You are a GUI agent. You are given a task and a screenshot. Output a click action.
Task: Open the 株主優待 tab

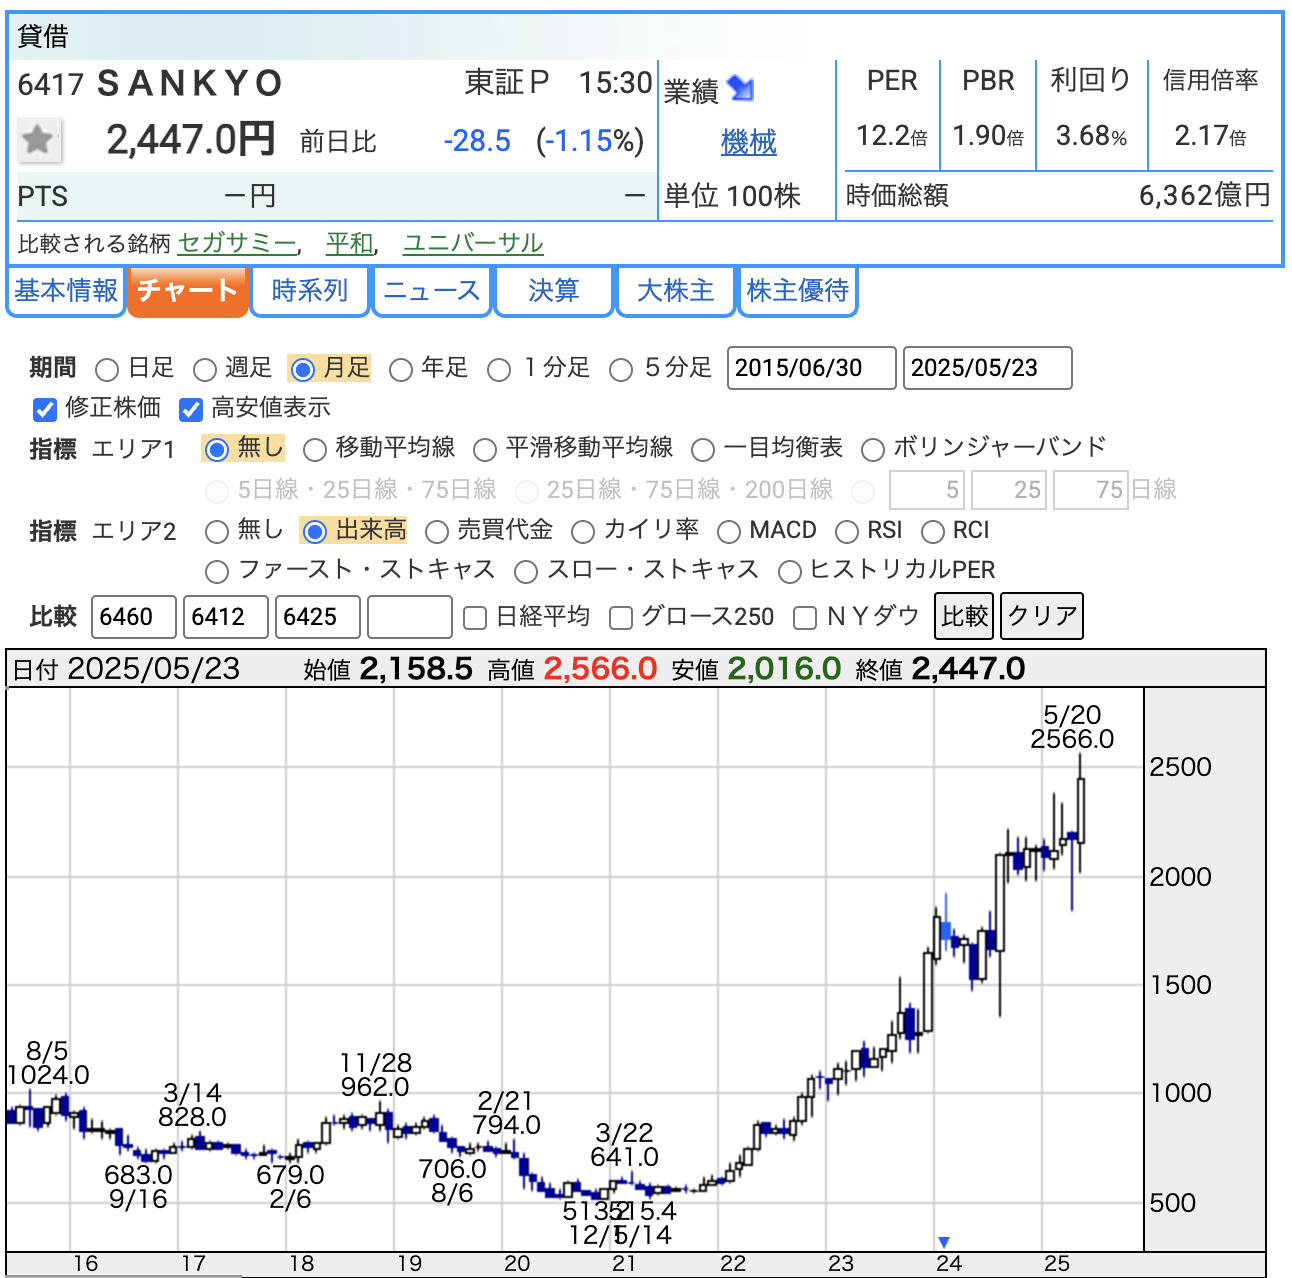(x=798, y=291)
